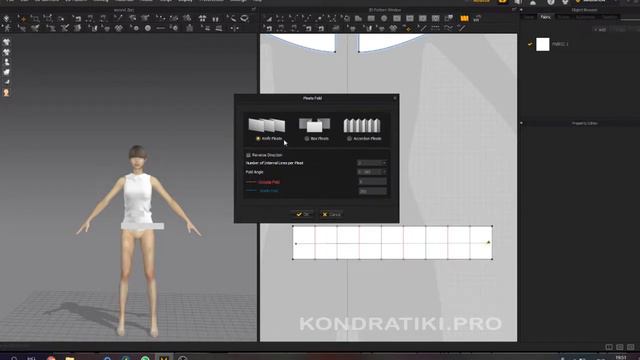The image size is (640, 360).
Task: Select the highlighted Pleats Fold tool in 2D toolbar
Action: (x=464, y=18)
